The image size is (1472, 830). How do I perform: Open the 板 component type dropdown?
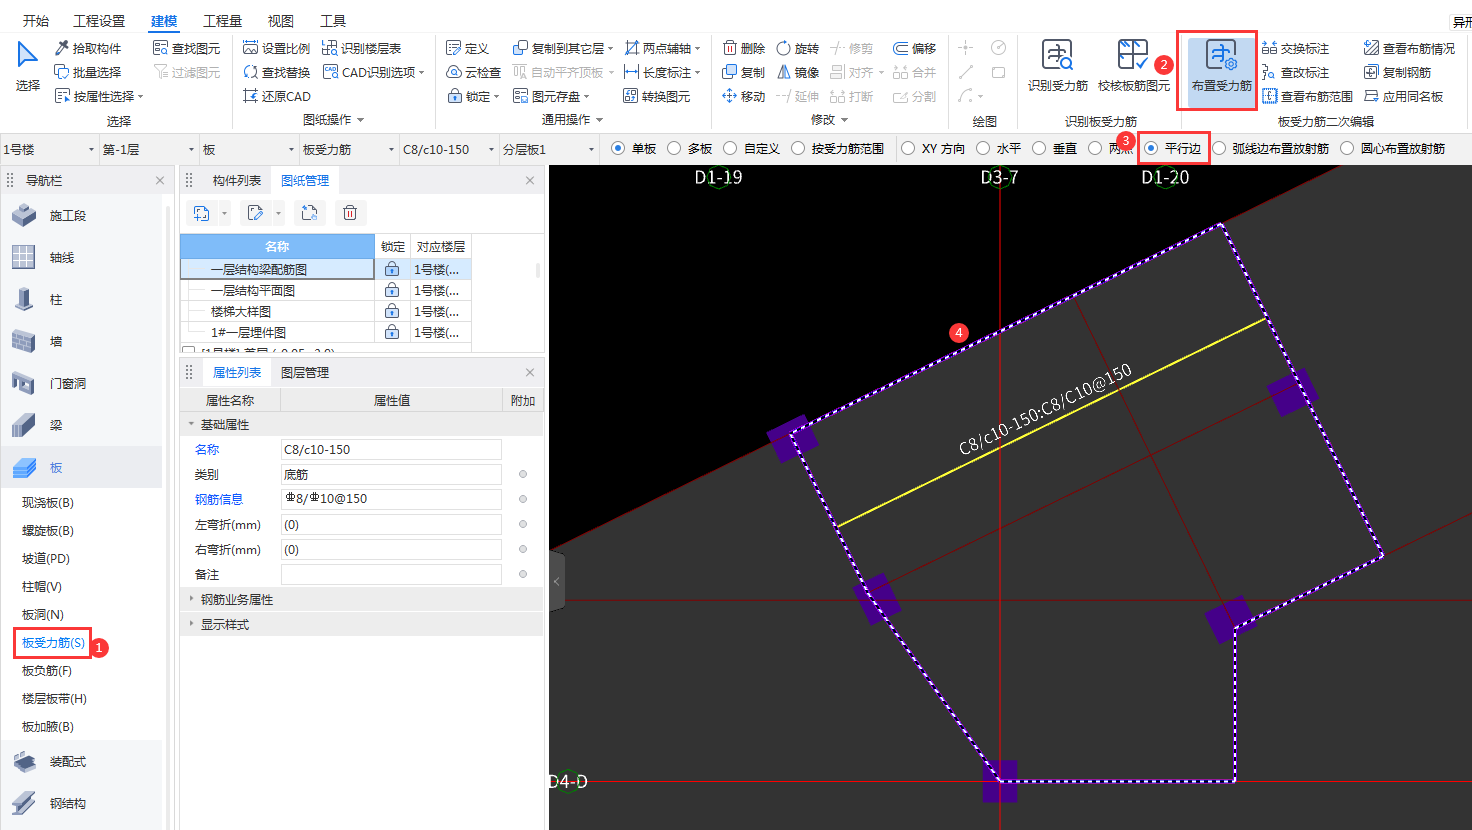[248, 149]
